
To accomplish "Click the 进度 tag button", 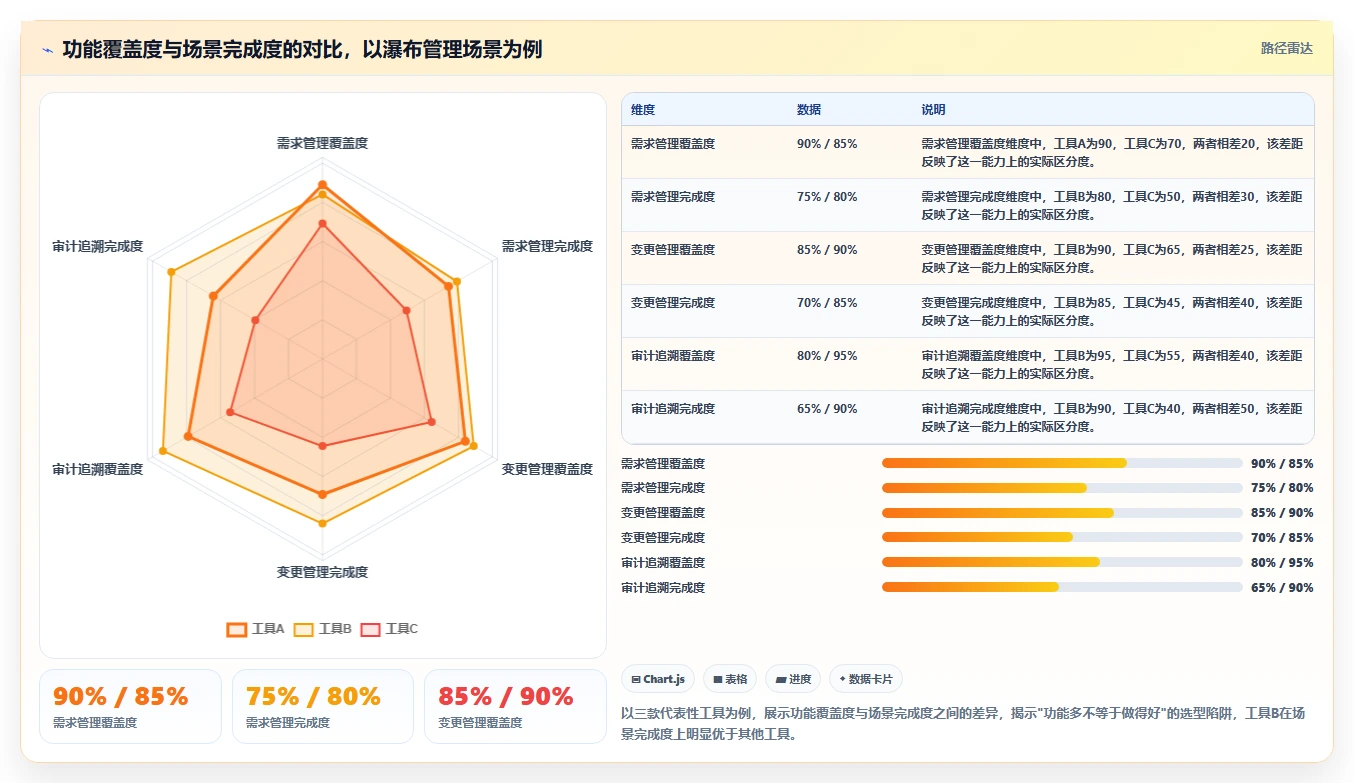I will coord(793,679).
